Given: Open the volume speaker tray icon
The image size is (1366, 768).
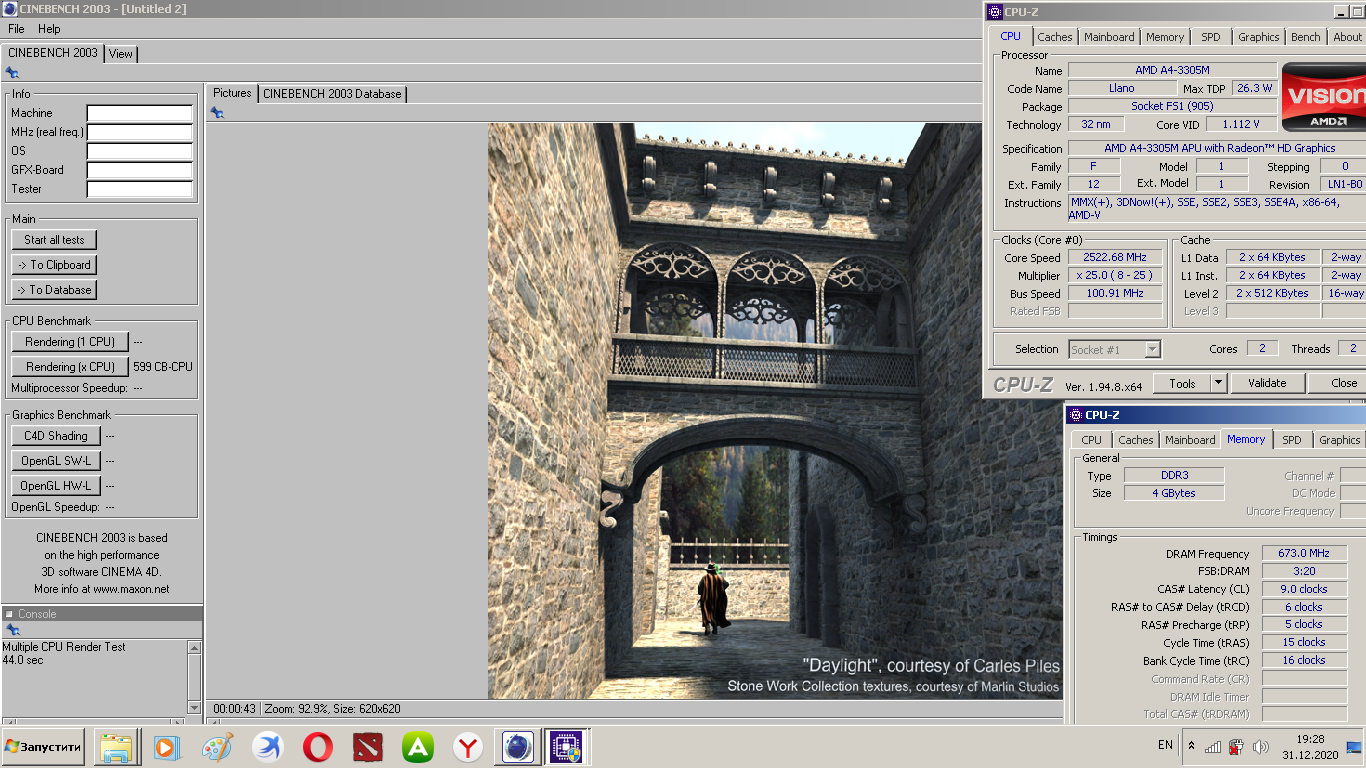Looking at the screenshot, I should click(x=1260, y=746).
